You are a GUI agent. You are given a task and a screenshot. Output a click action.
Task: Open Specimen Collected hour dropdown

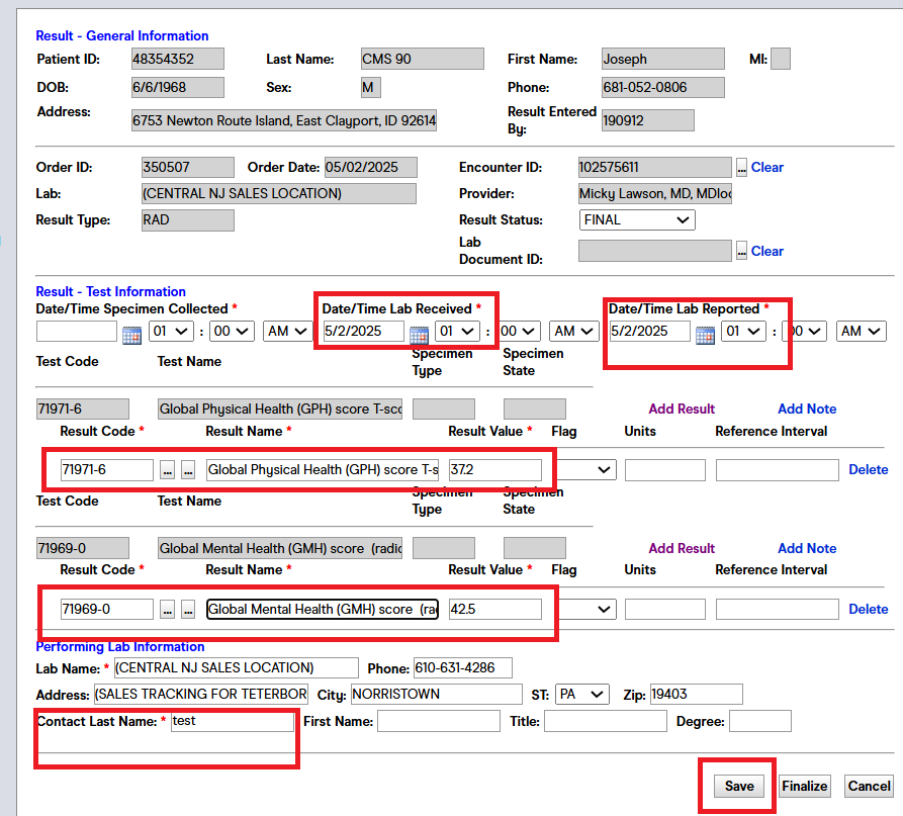[x=170, y=331]
